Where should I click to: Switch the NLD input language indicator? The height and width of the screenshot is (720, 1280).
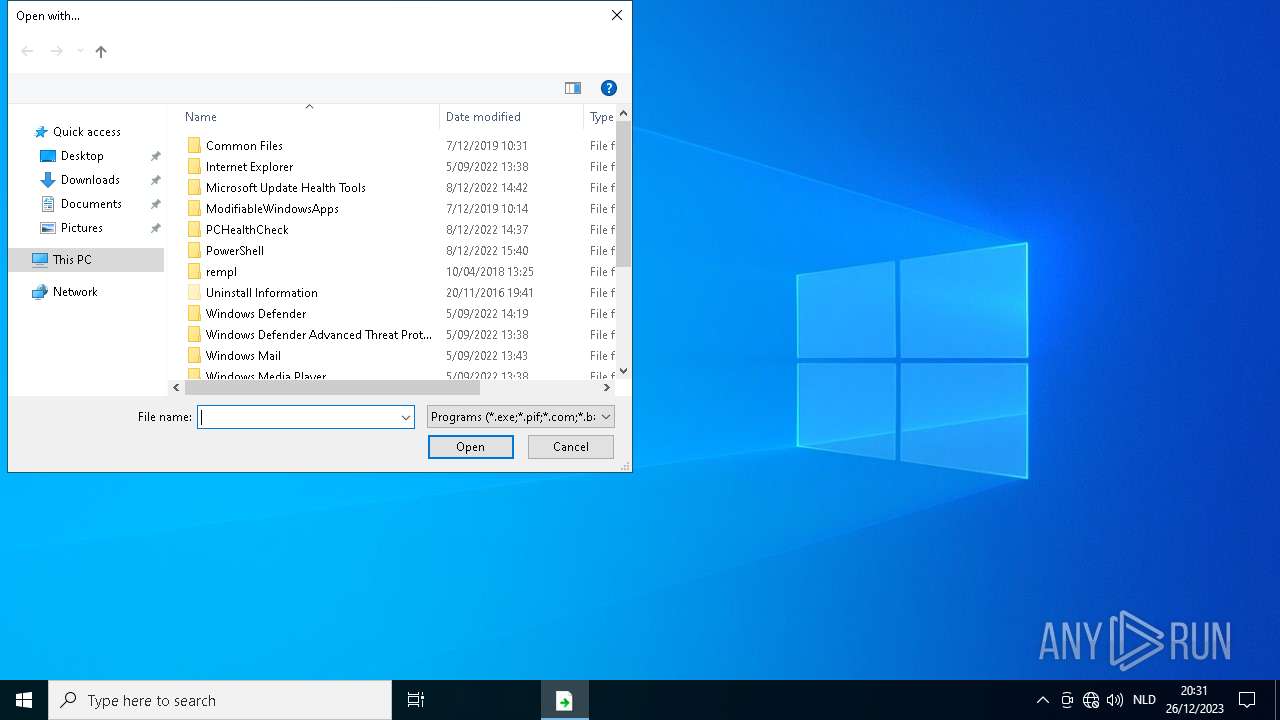tap(1144, 700)
